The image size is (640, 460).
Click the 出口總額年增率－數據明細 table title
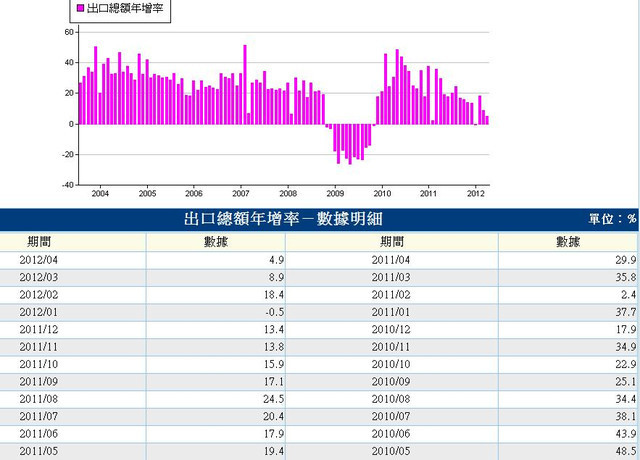click(x=283, y=219)
